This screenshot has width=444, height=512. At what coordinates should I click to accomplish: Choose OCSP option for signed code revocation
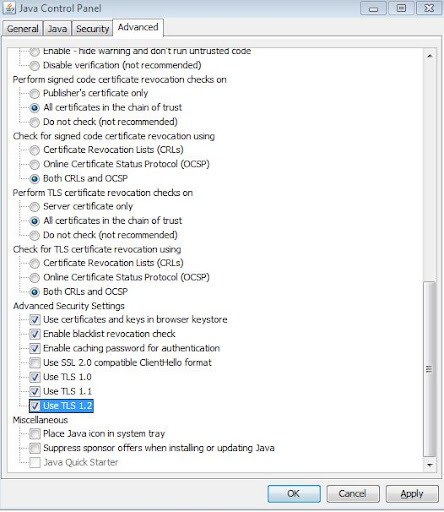pos(34,165)
